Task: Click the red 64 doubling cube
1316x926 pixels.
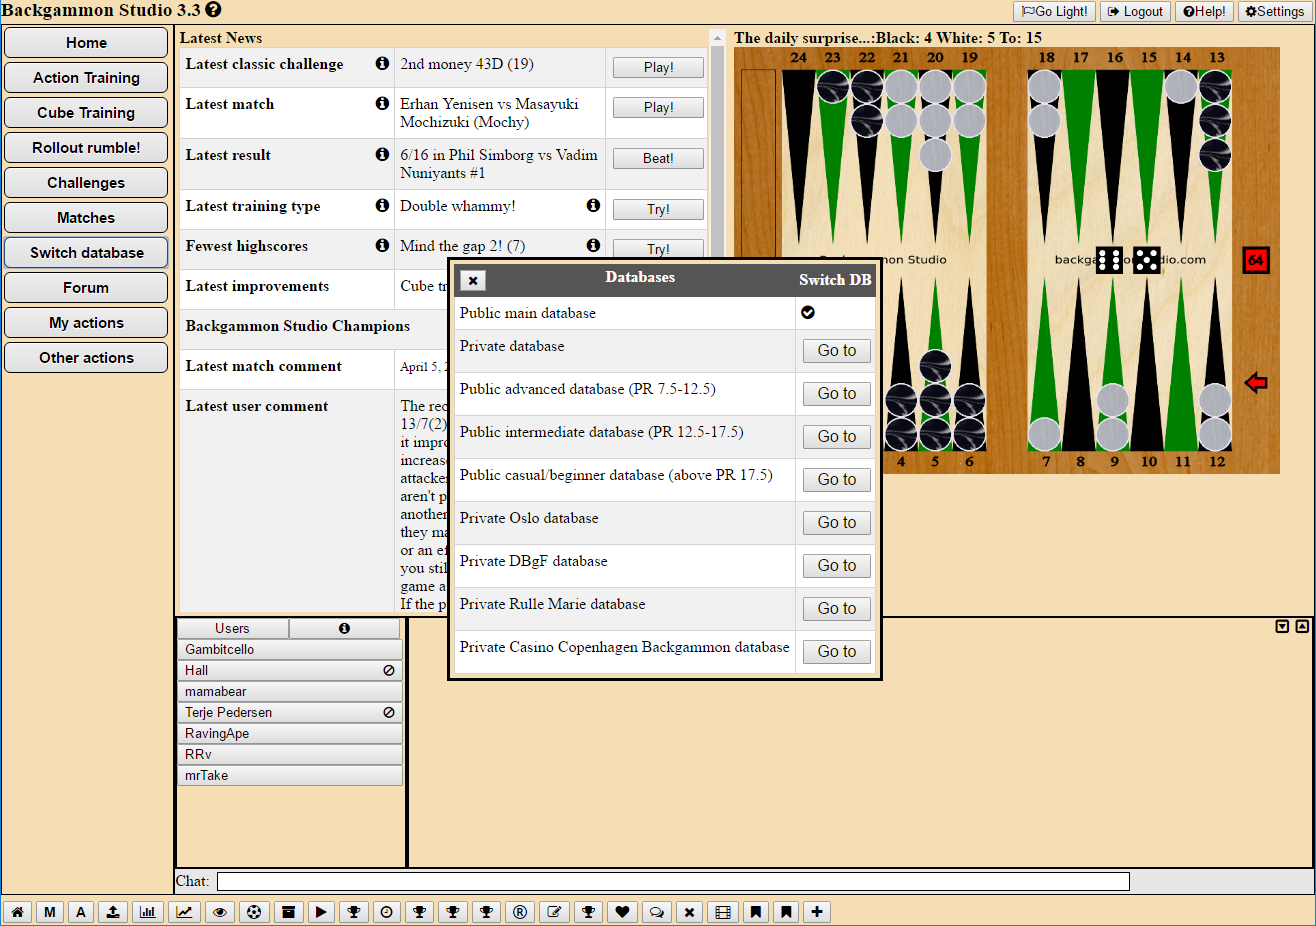Action: (x=1256, y=260)
